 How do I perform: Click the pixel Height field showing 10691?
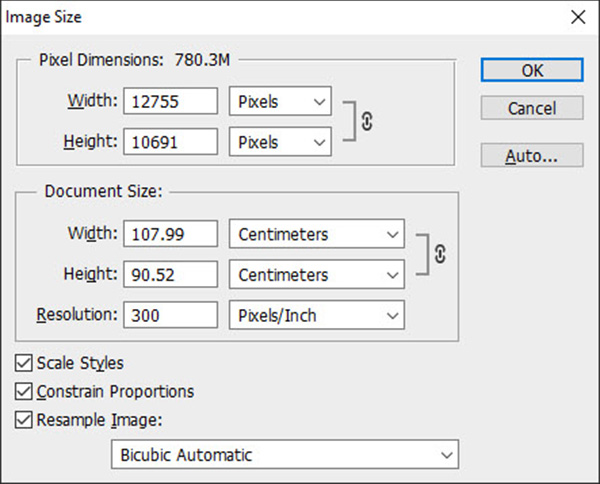point(171,142)
